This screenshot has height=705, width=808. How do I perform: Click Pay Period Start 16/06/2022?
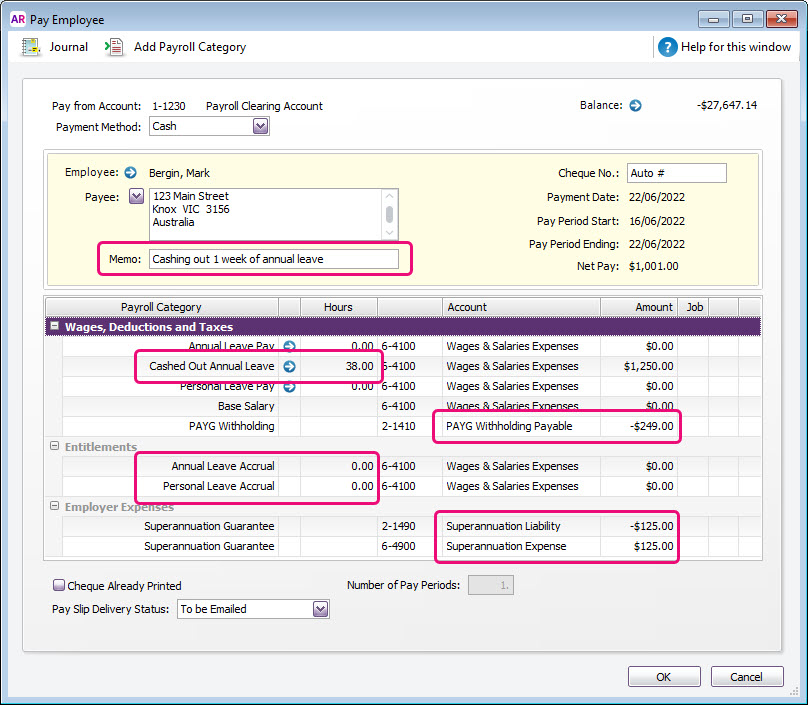(657, 221)
